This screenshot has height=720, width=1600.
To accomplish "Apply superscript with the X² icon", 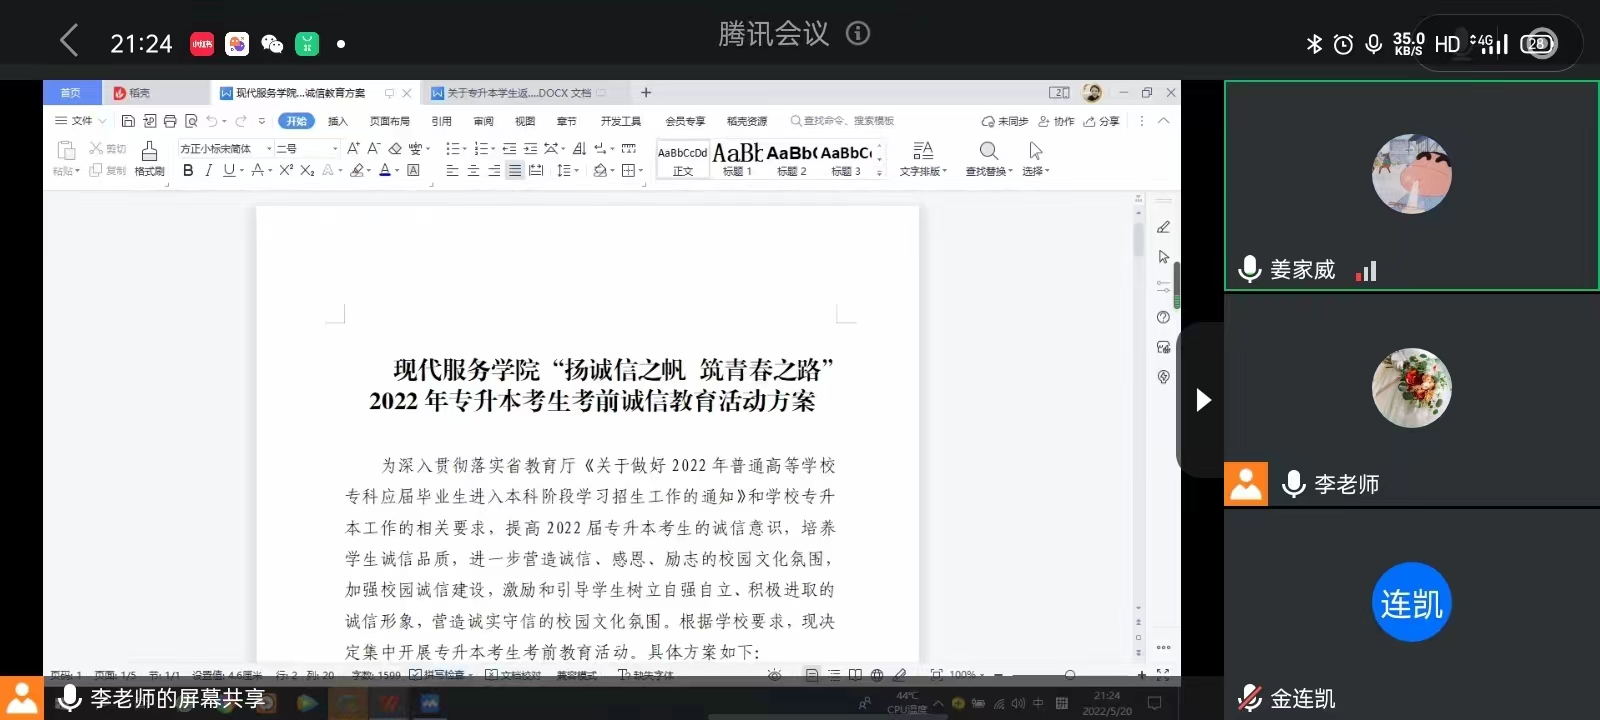I will coord(286,171).
